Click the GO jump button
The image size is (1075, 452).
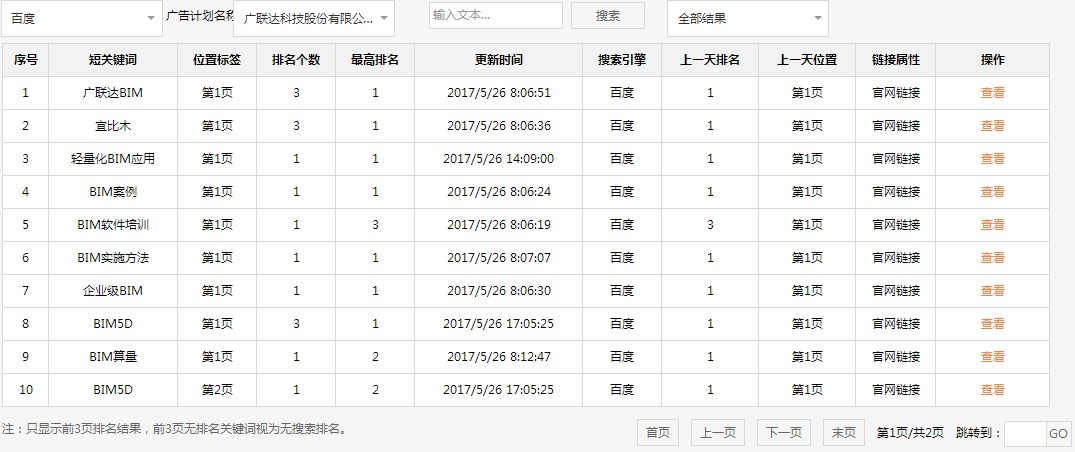pyautogui.click(x=1058, y=433)
